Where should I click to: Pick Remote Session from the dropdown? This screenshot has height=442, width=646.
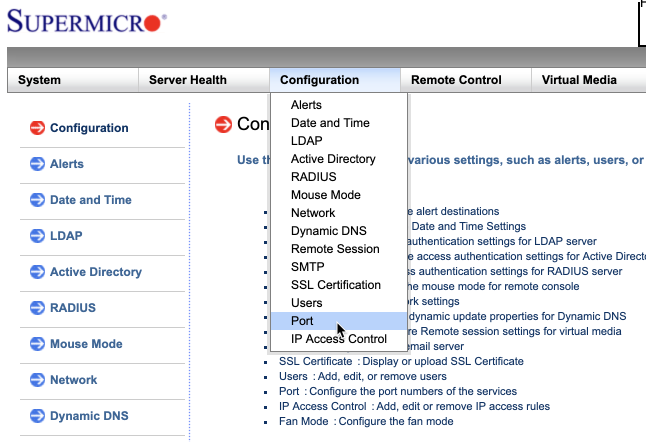[335, 249]
